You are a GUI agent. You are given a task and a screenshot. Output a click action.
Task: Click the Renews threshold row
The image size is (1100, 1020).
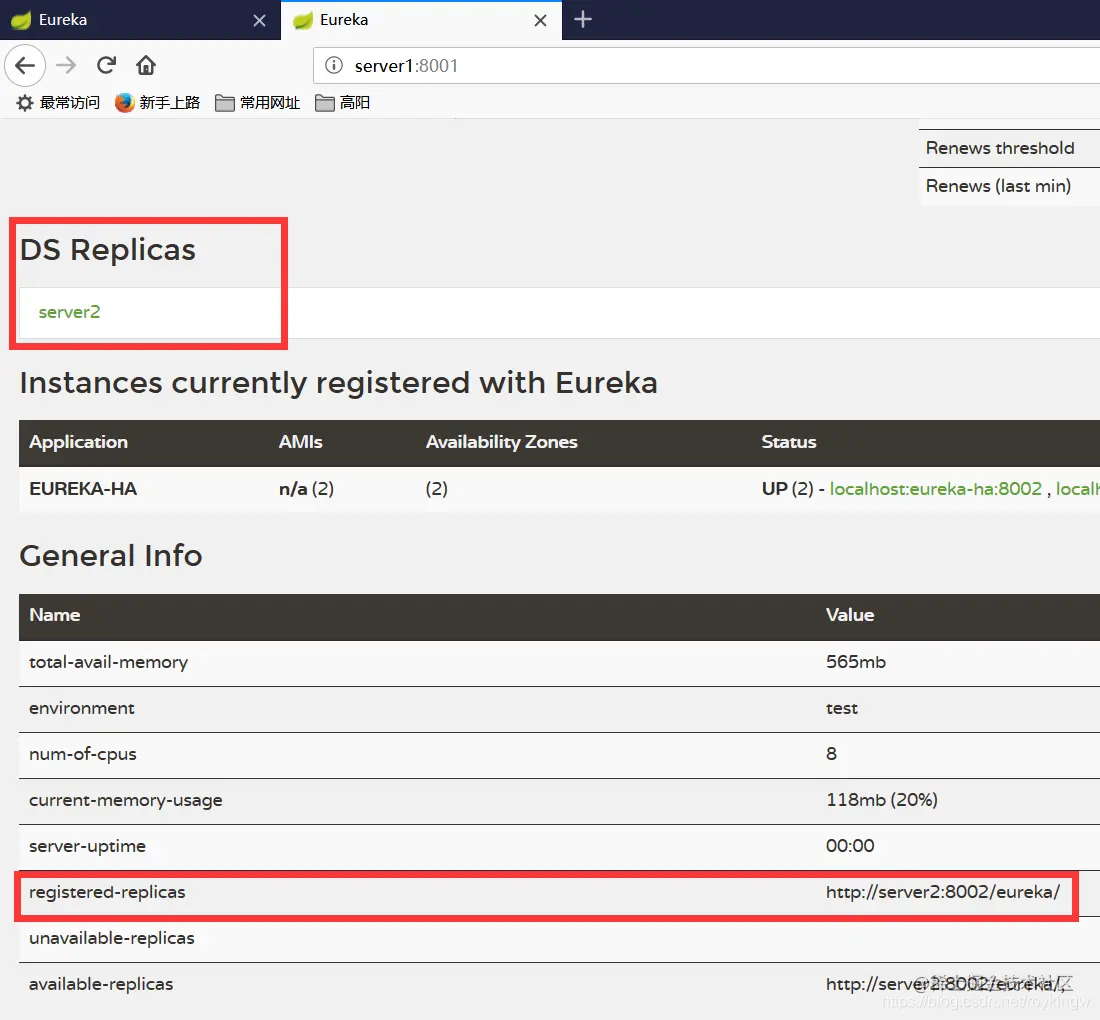tap(1009, 148)
